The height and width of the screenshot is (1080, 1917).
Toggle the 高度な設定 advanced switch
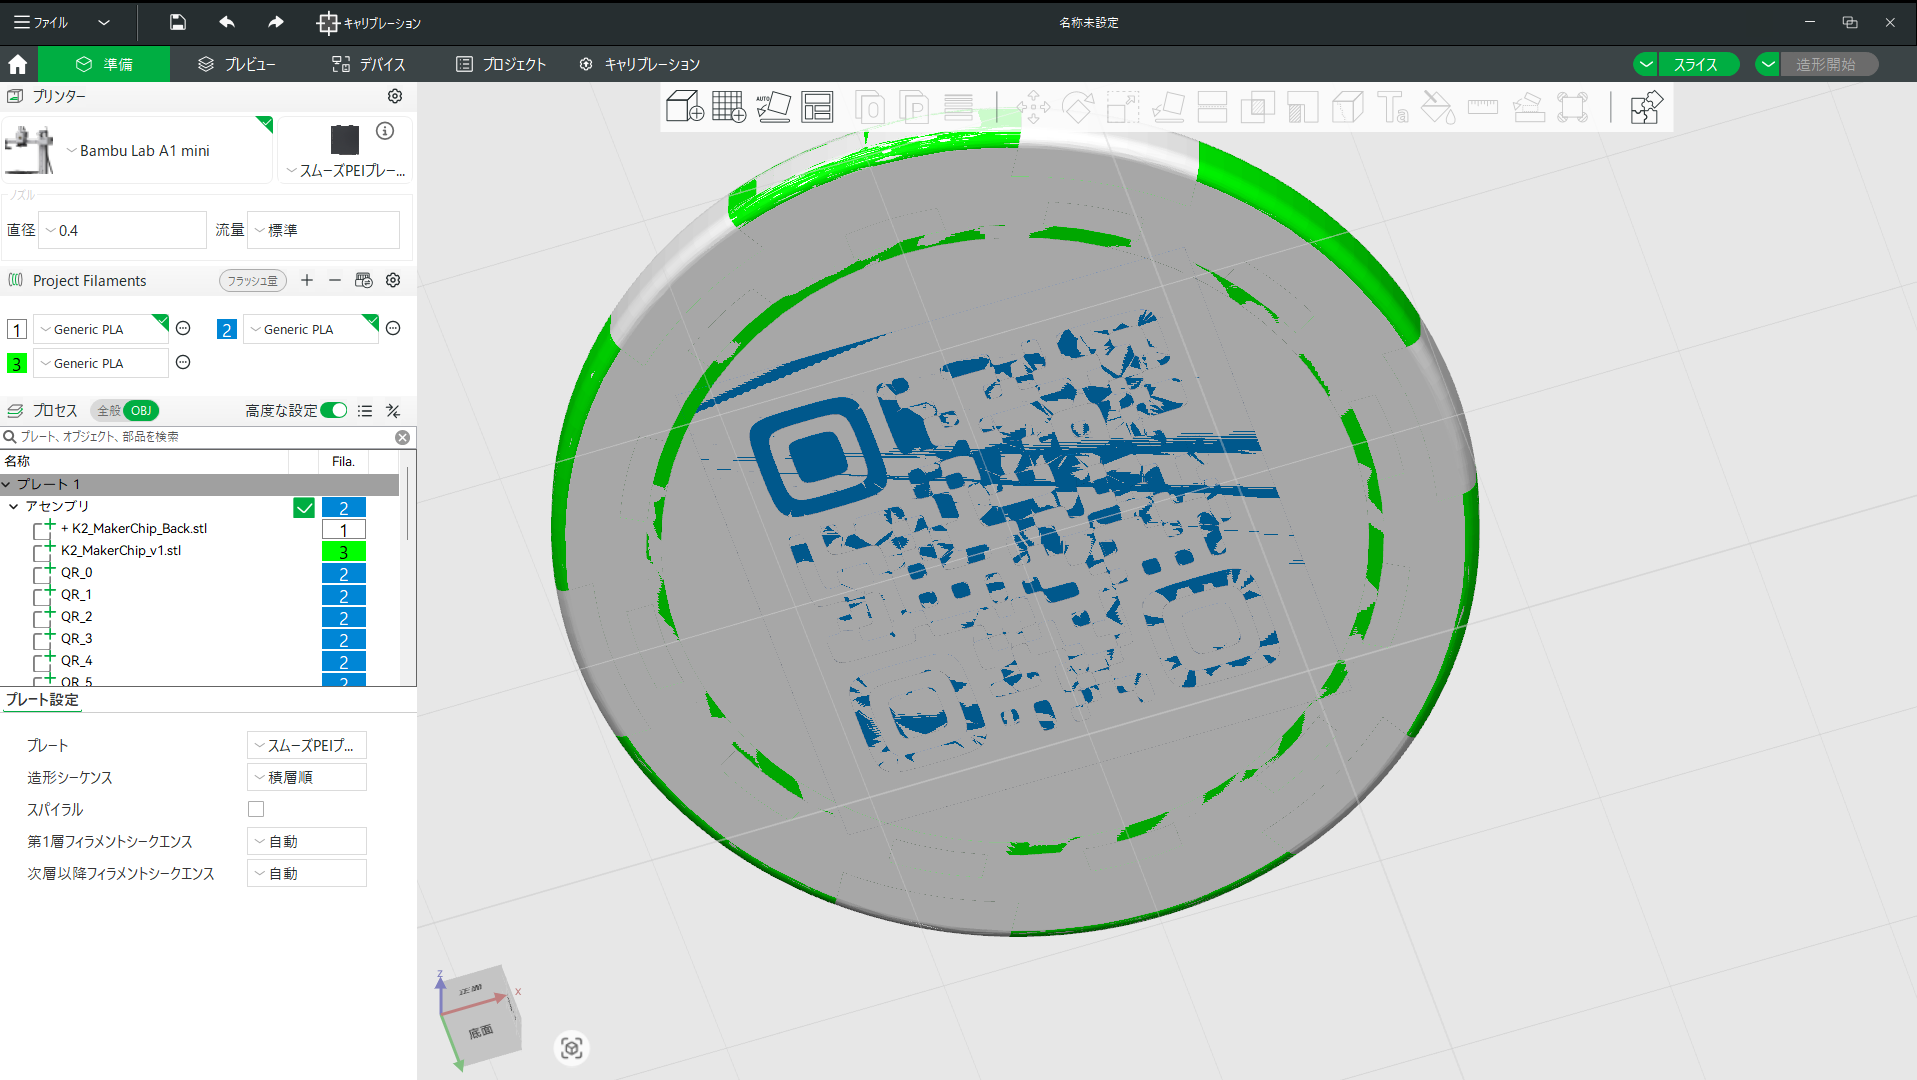tap(334, 411)
